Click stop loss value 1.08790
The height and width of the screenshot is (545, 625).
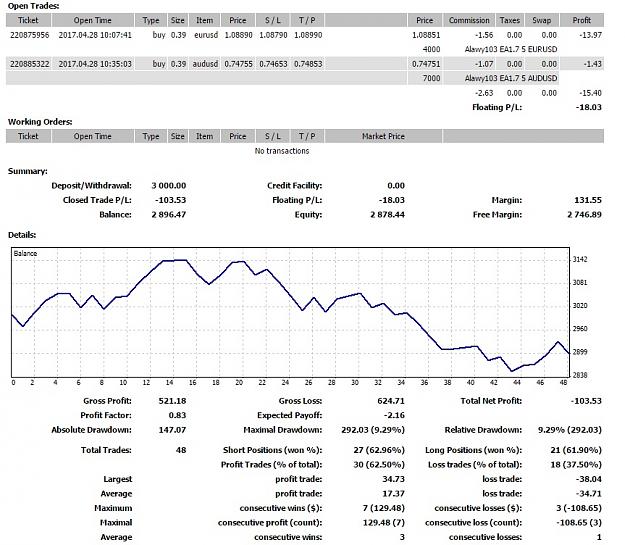[x=273, y=35]
